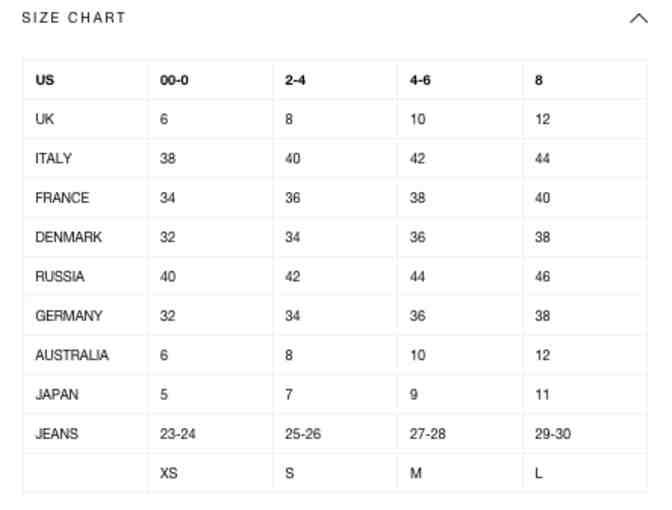Click the SIZE CHART heading
Screen dimensions: 672x510
pyautogui.click(x=74, y=18)
